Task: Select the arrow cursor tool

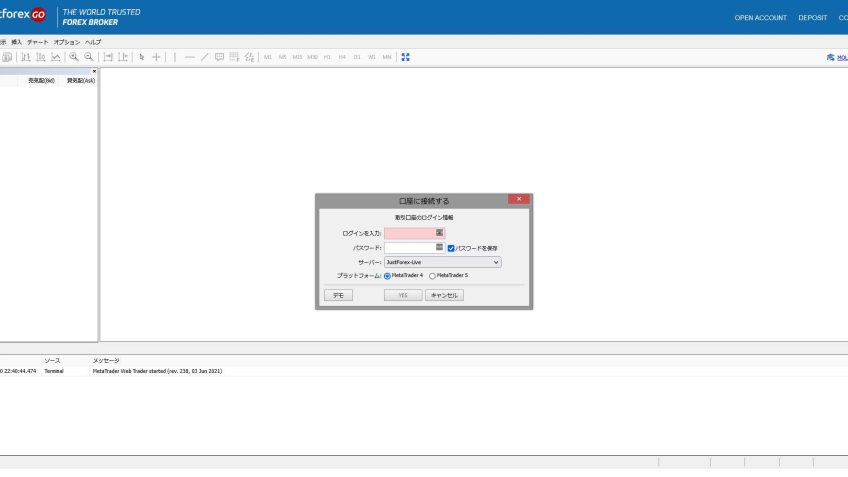Action: point(142,57)
